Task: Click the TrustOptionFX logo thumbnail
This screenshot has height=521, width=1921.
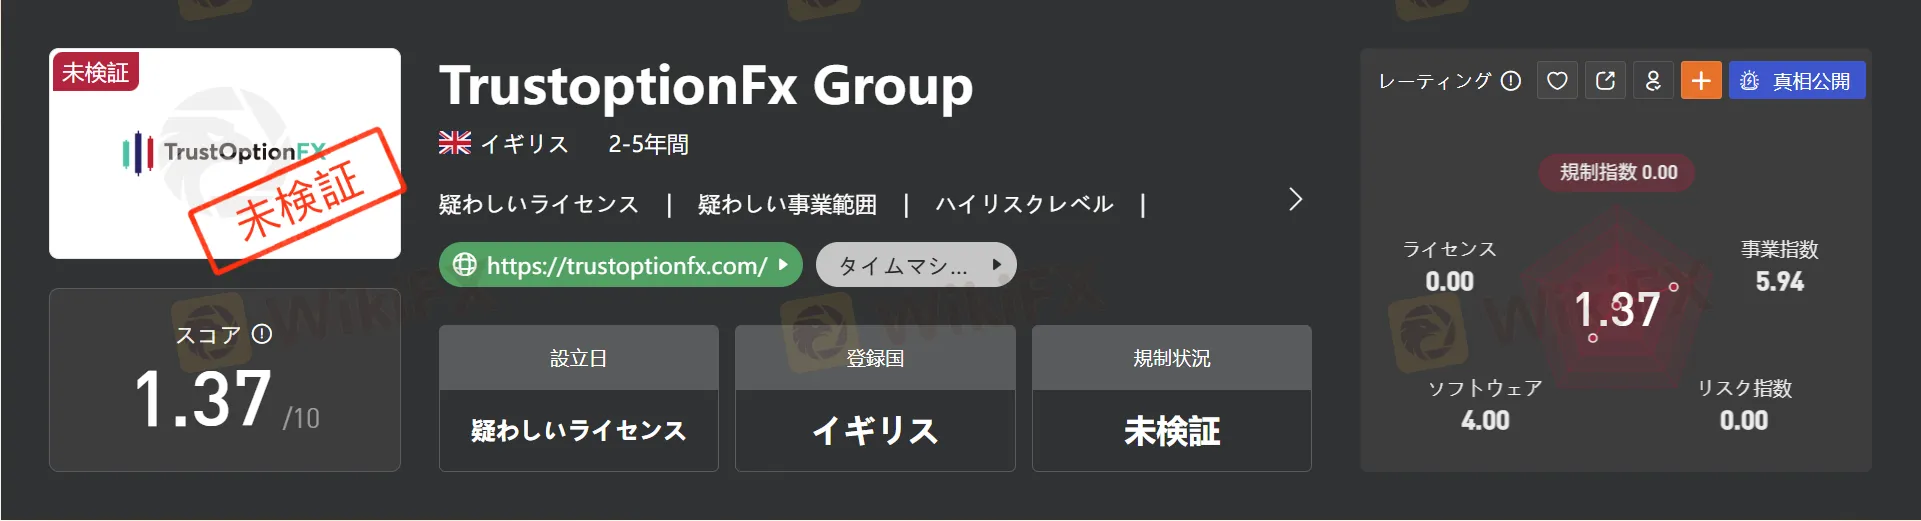Action: (225, 154)
